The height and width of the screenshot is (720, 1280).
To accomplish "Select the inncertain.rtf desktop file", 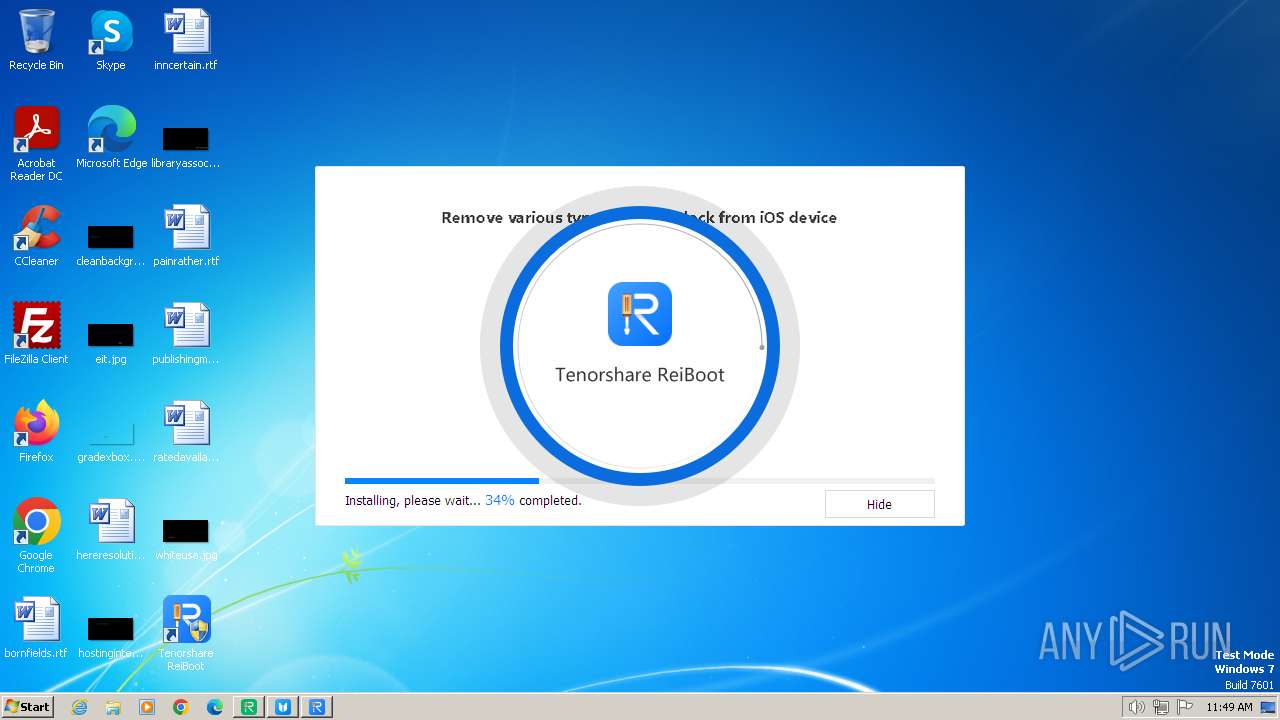I will pyautogui.click(x=186, y=41).
